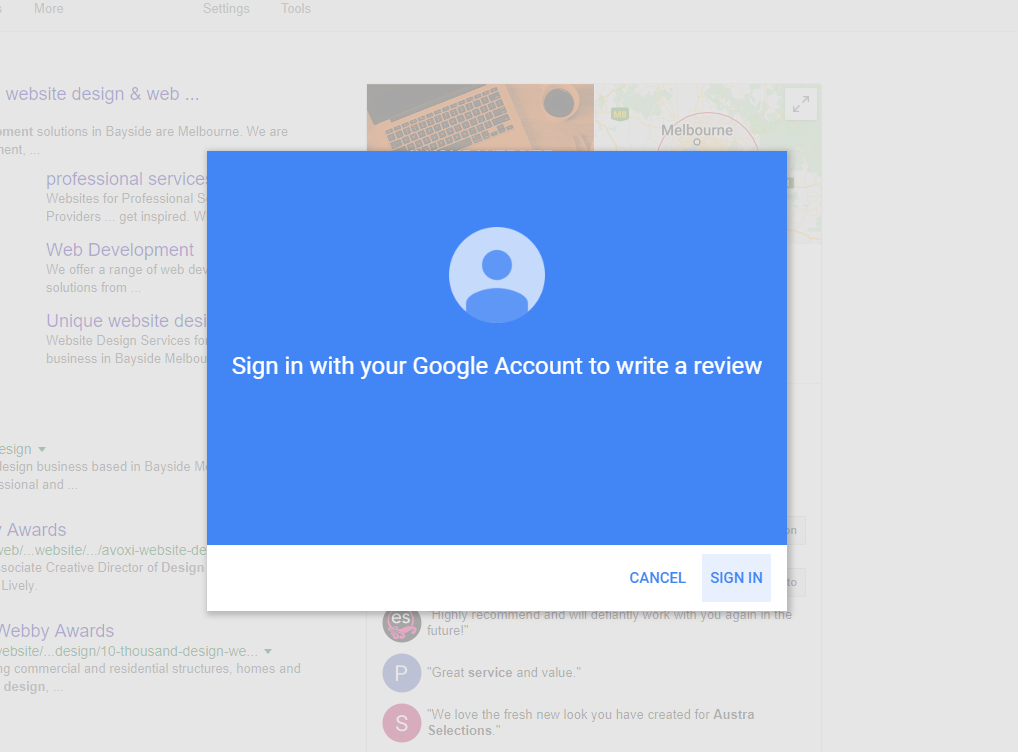Click the SIGN IN button

point(736,577)
